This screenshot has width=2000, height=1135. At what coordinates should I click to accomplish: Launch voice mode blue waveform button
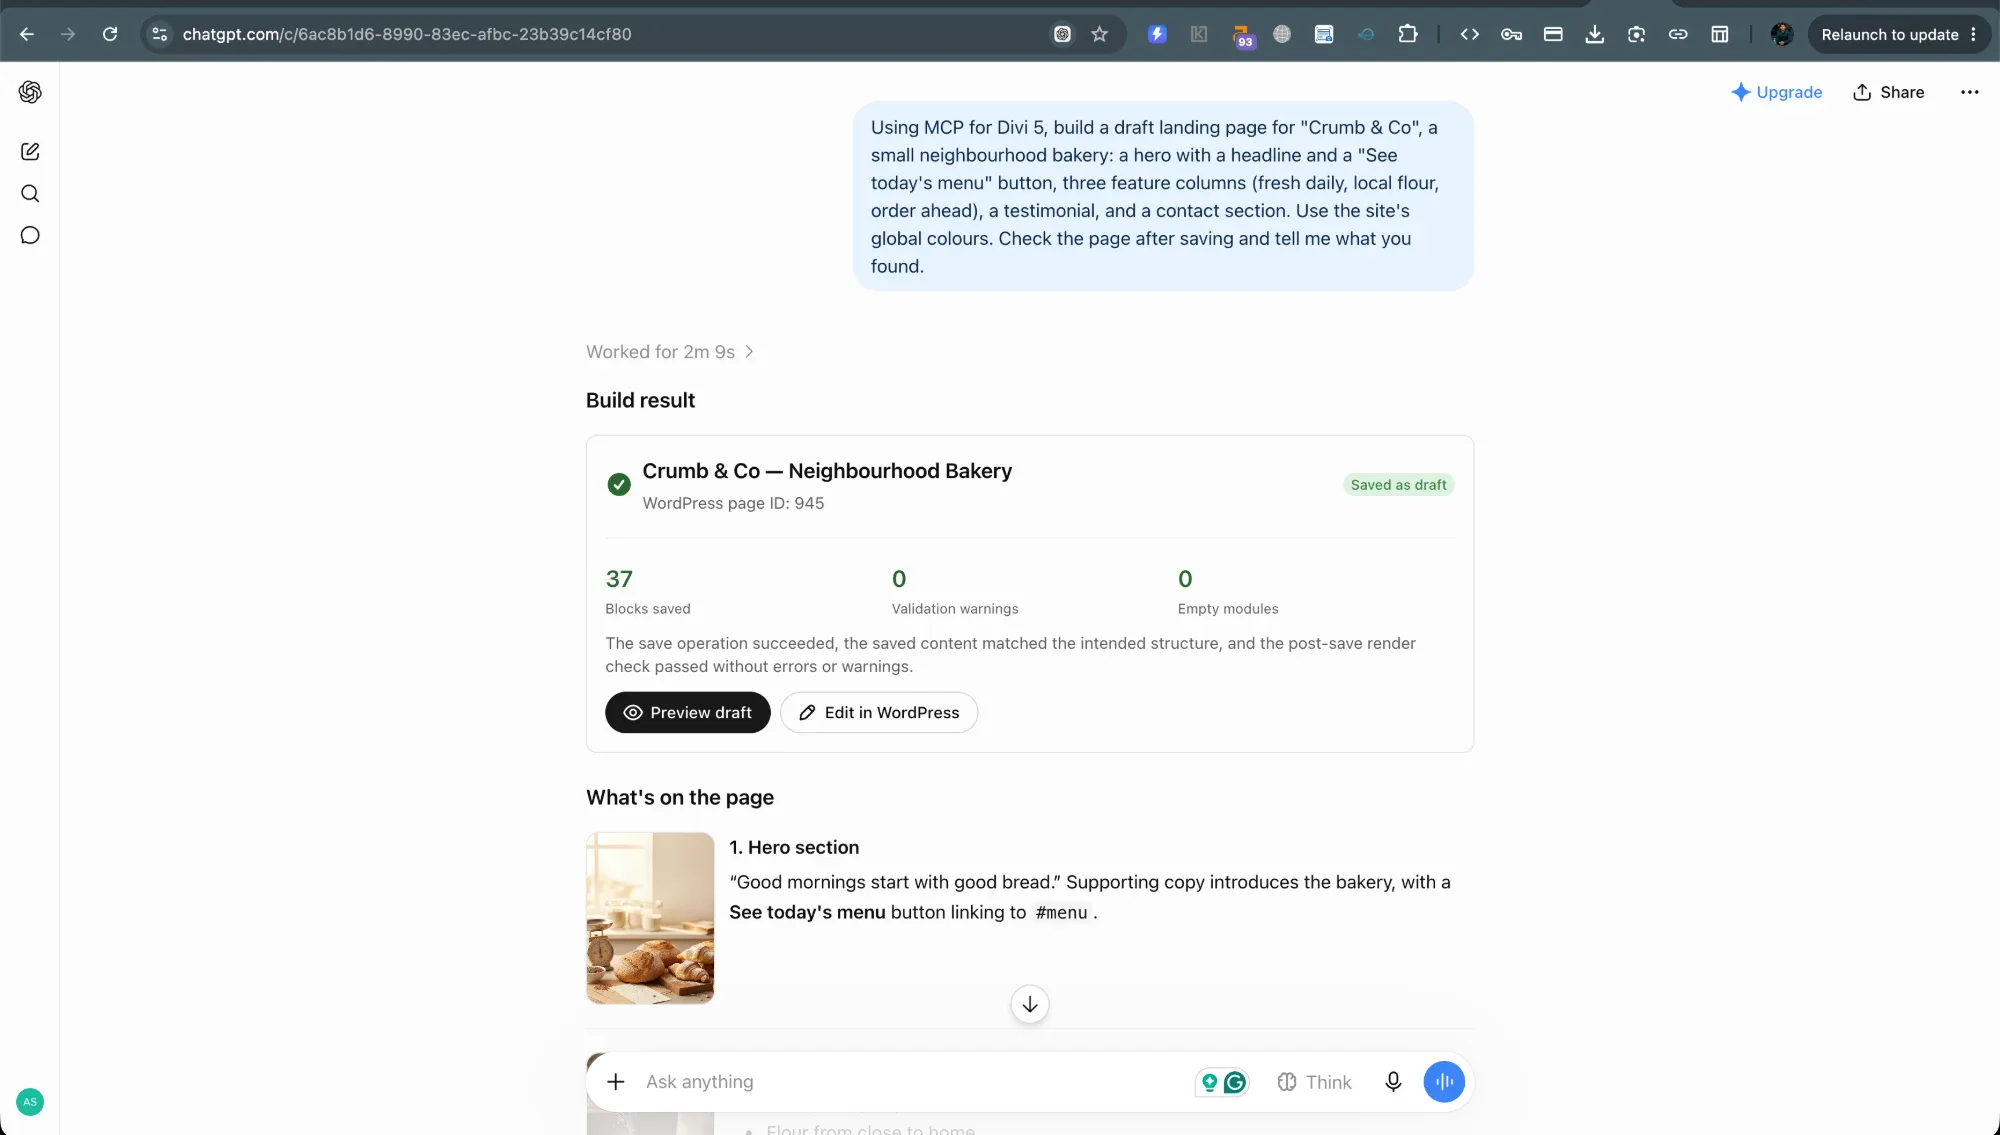pos(1444,1081)
